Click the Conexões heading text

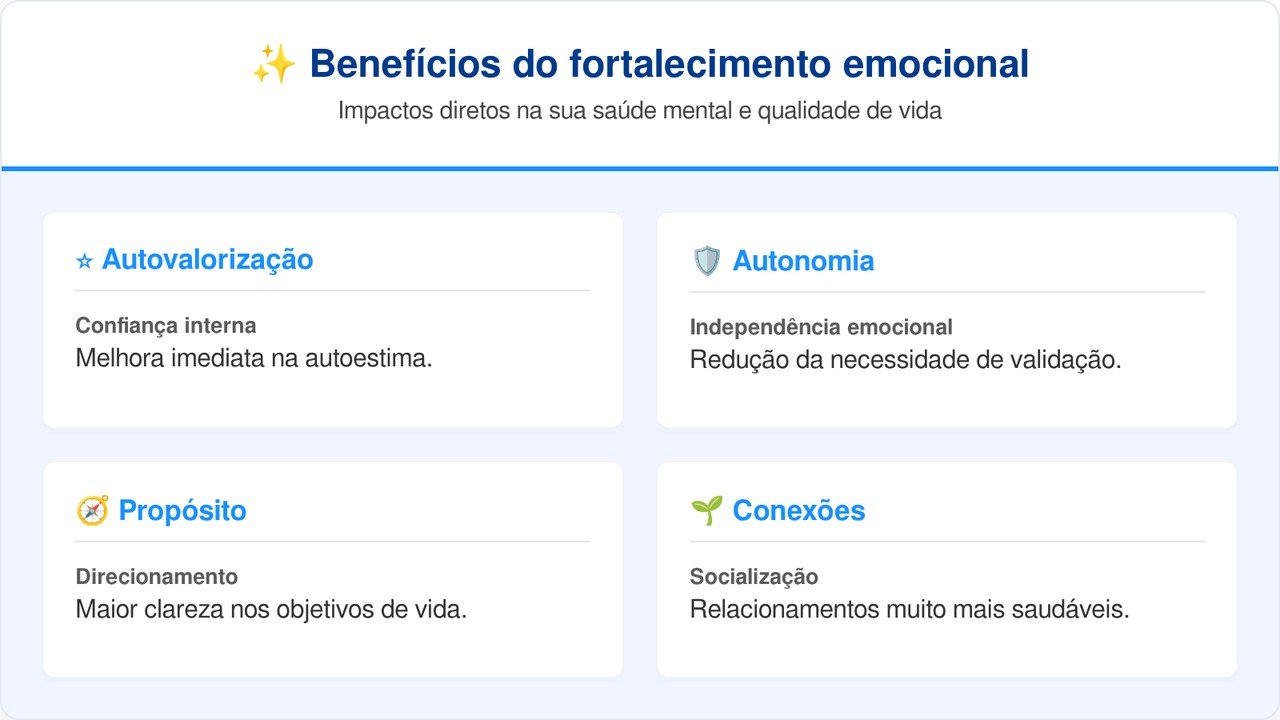click(798, 511)
